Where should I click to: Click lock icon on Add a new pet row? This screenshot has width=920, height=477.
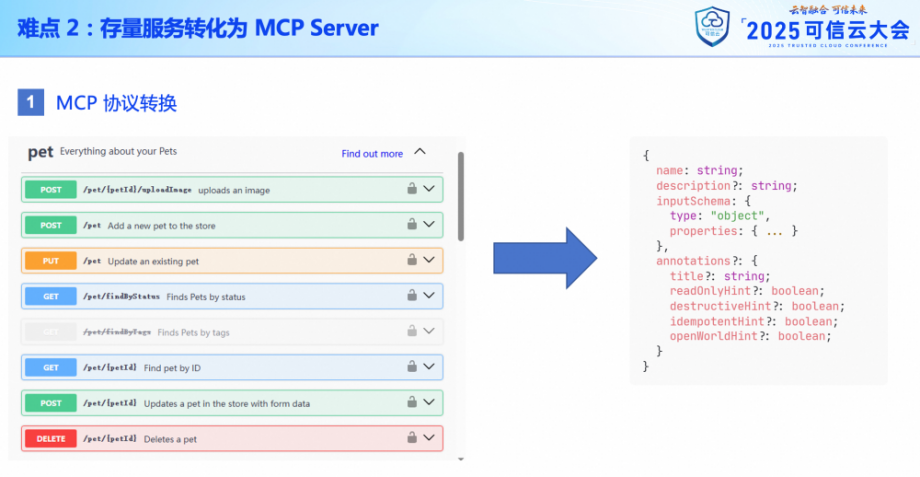click(412, 224)
